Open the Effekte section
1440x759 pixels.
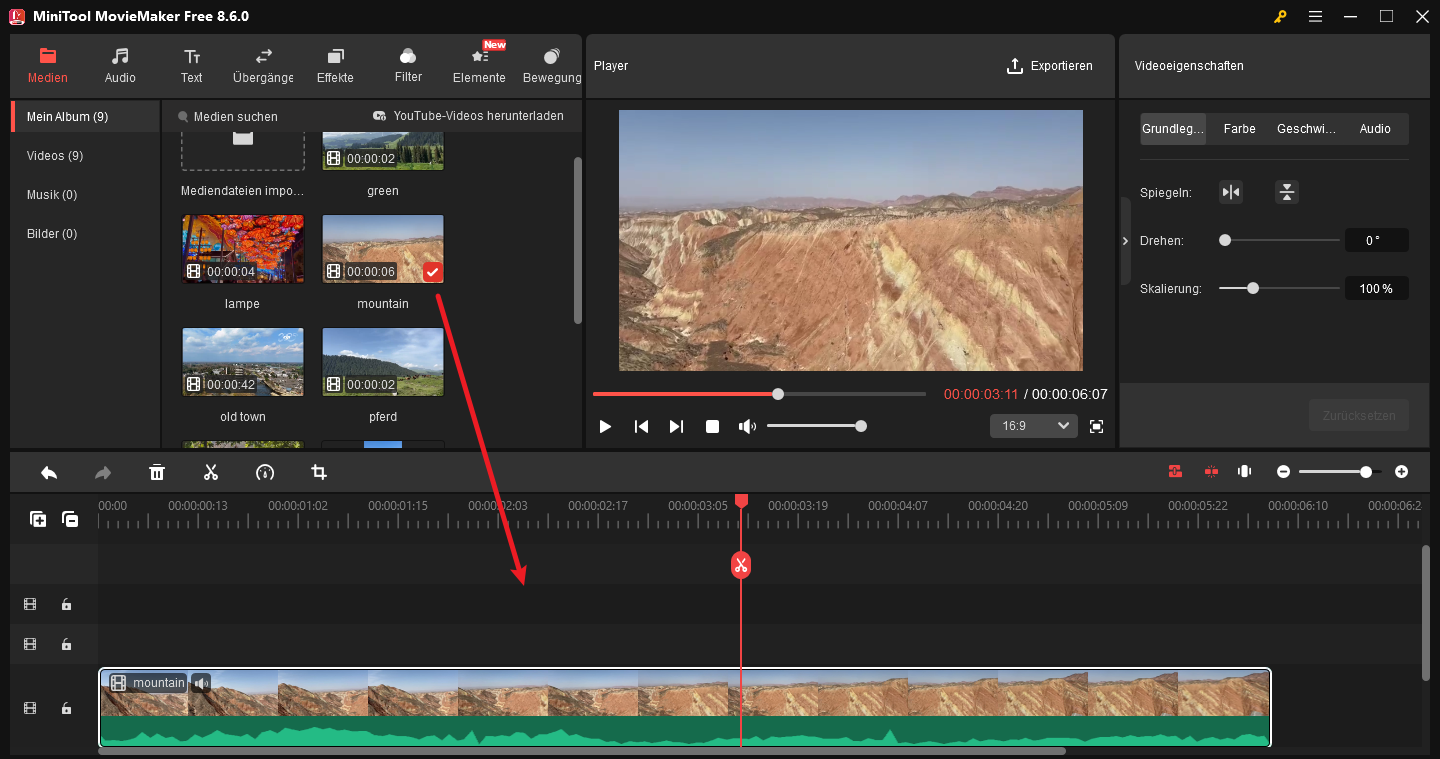(335, 65)
